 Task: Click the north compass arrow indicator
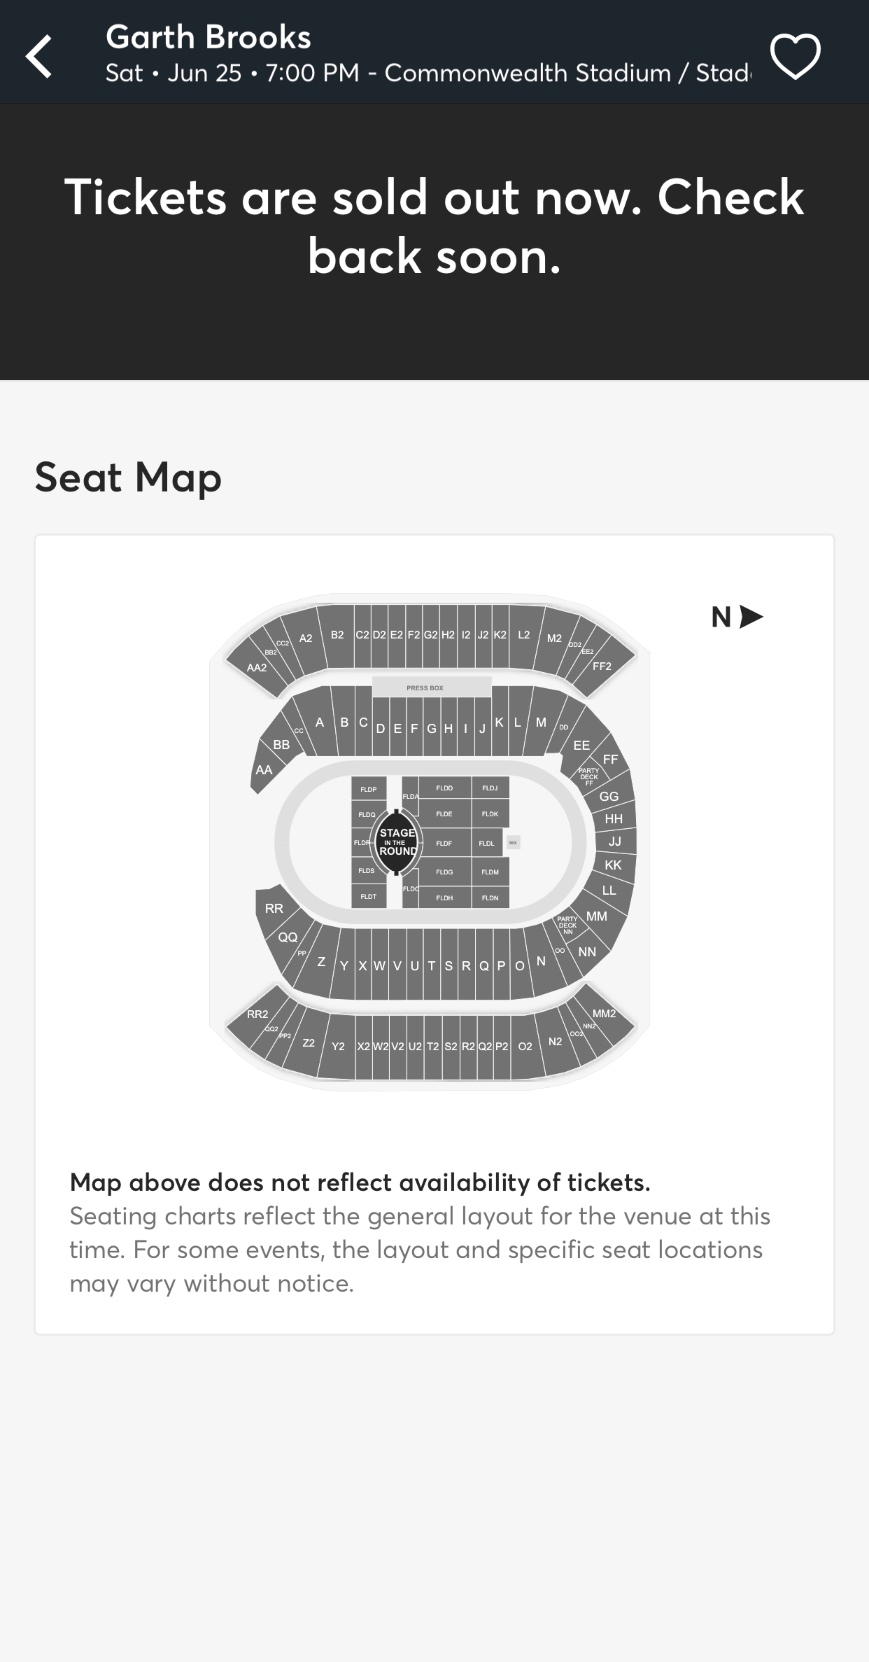click(x=737, y=617)
